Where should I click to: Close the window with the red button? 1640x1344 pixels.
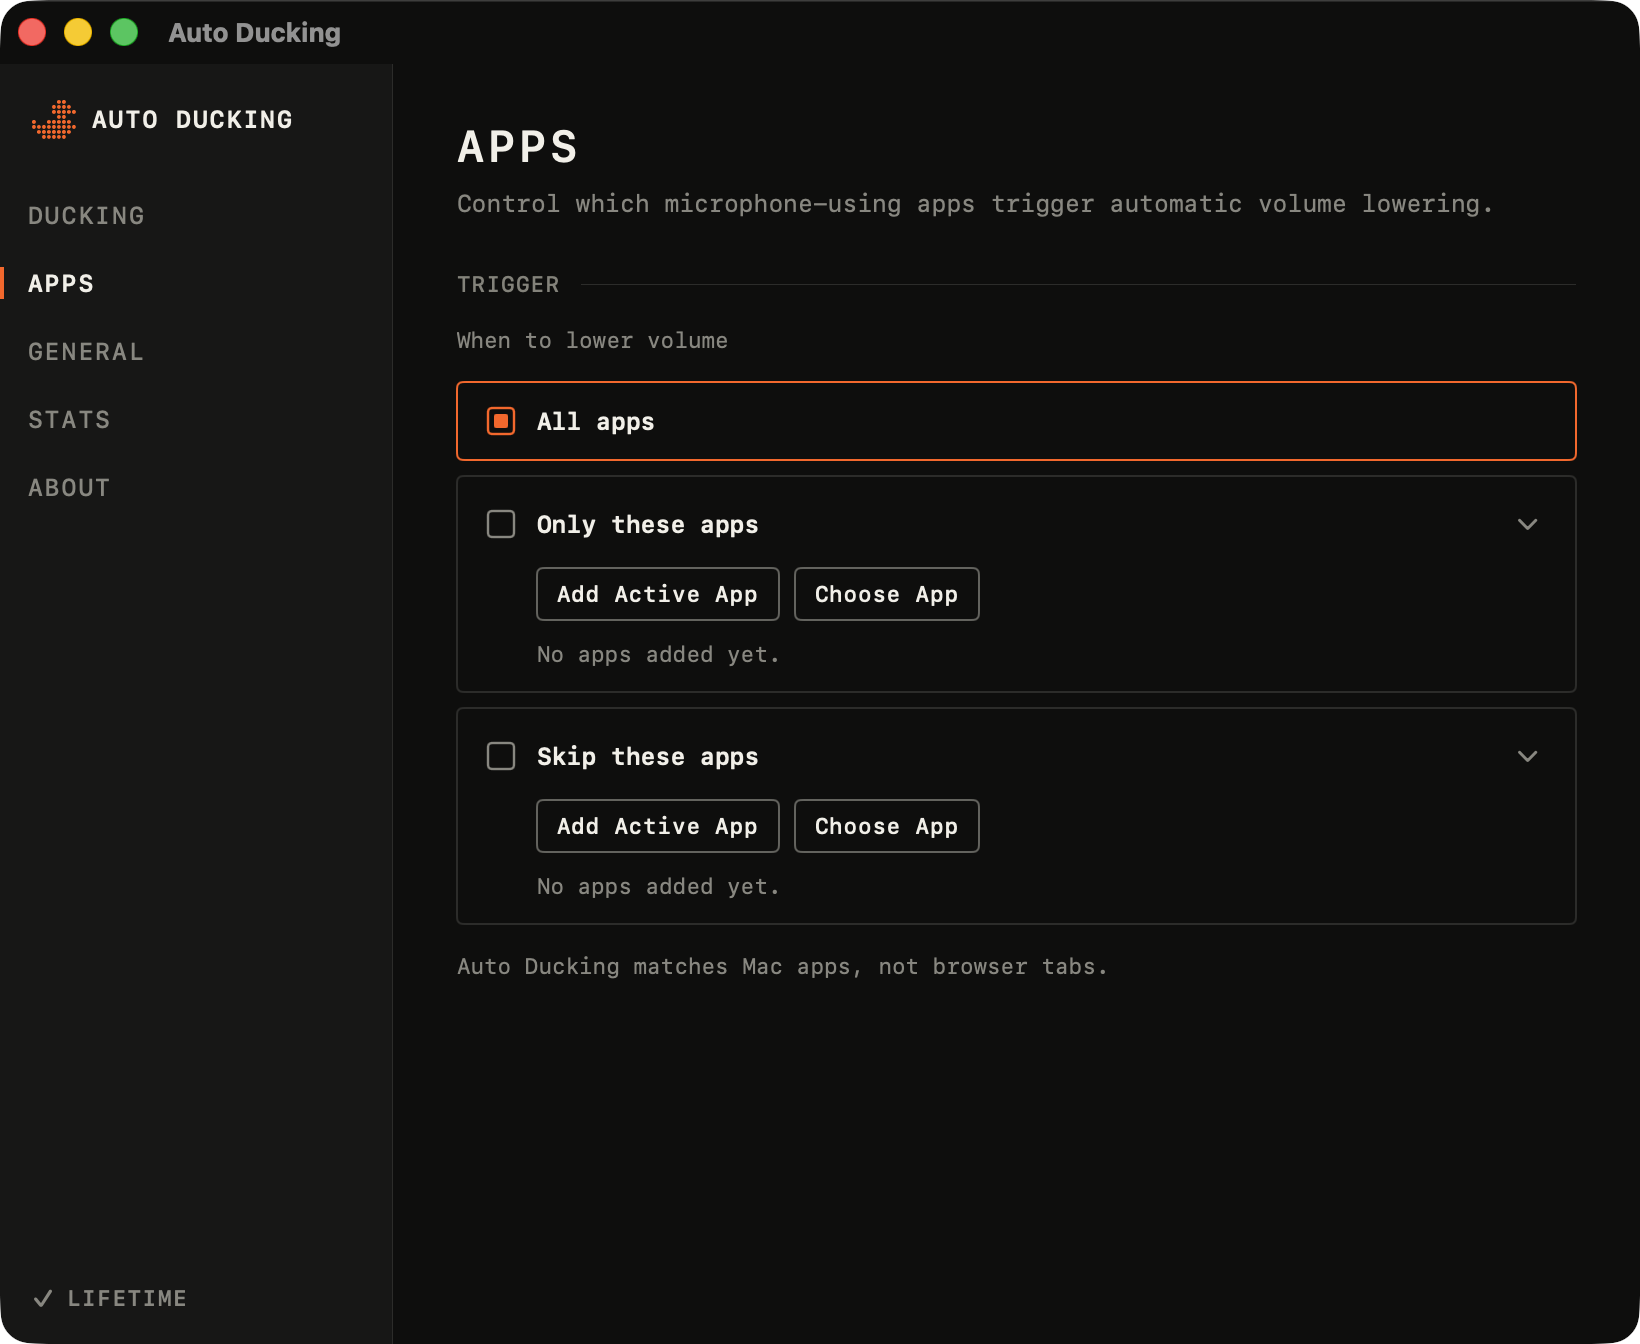[32, 32]
